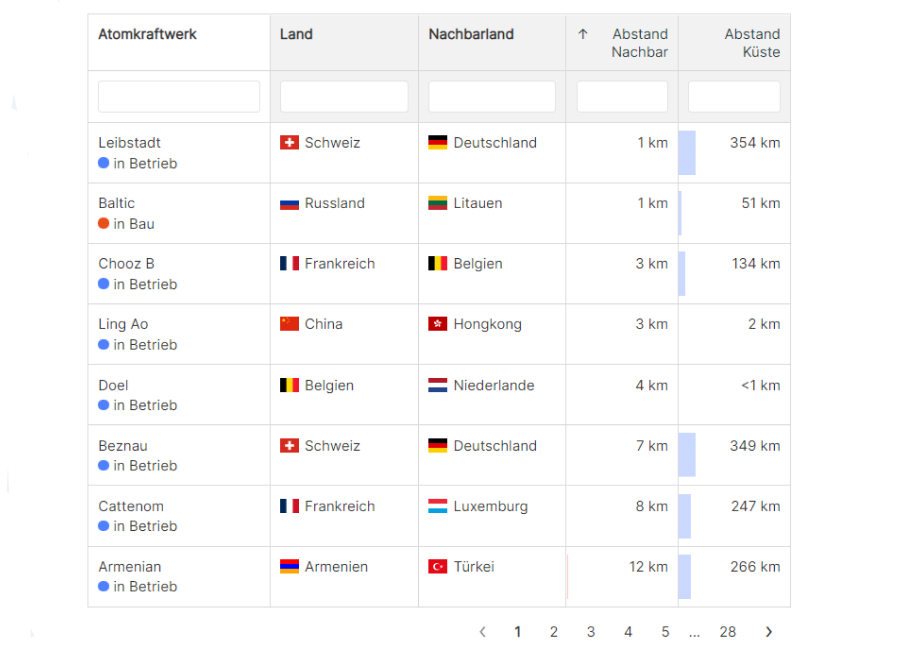This screenshot has width=900, height=650.
Task: Go to previous page with left chevron
Action: coord(483,632)
